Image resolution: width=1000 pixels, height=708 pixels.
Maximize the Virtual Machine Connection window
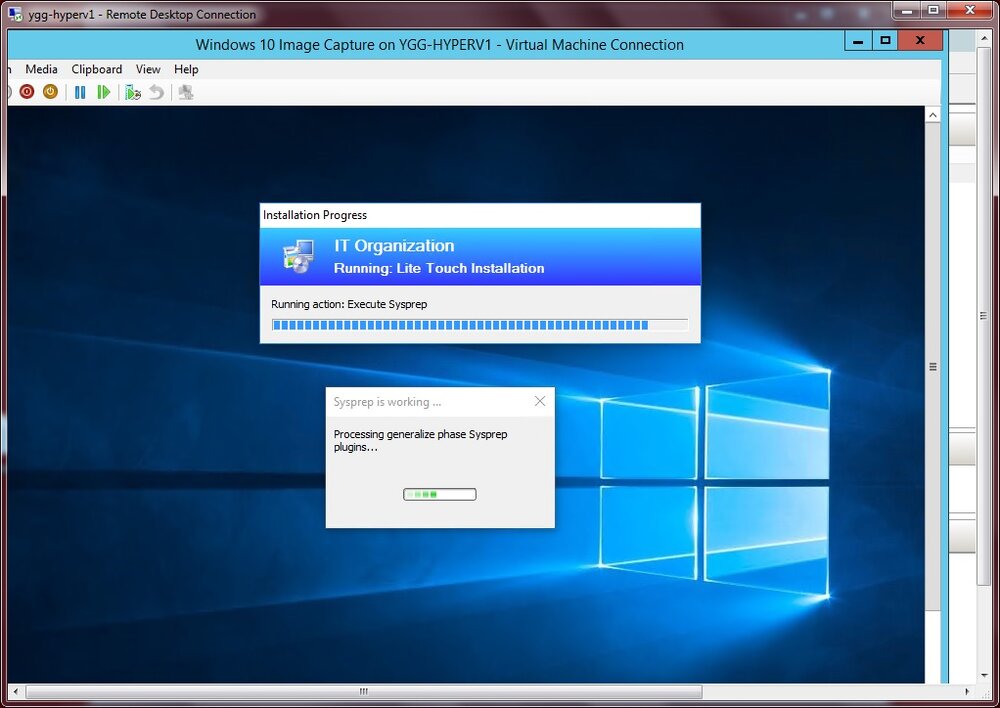(x=885, y=41)
